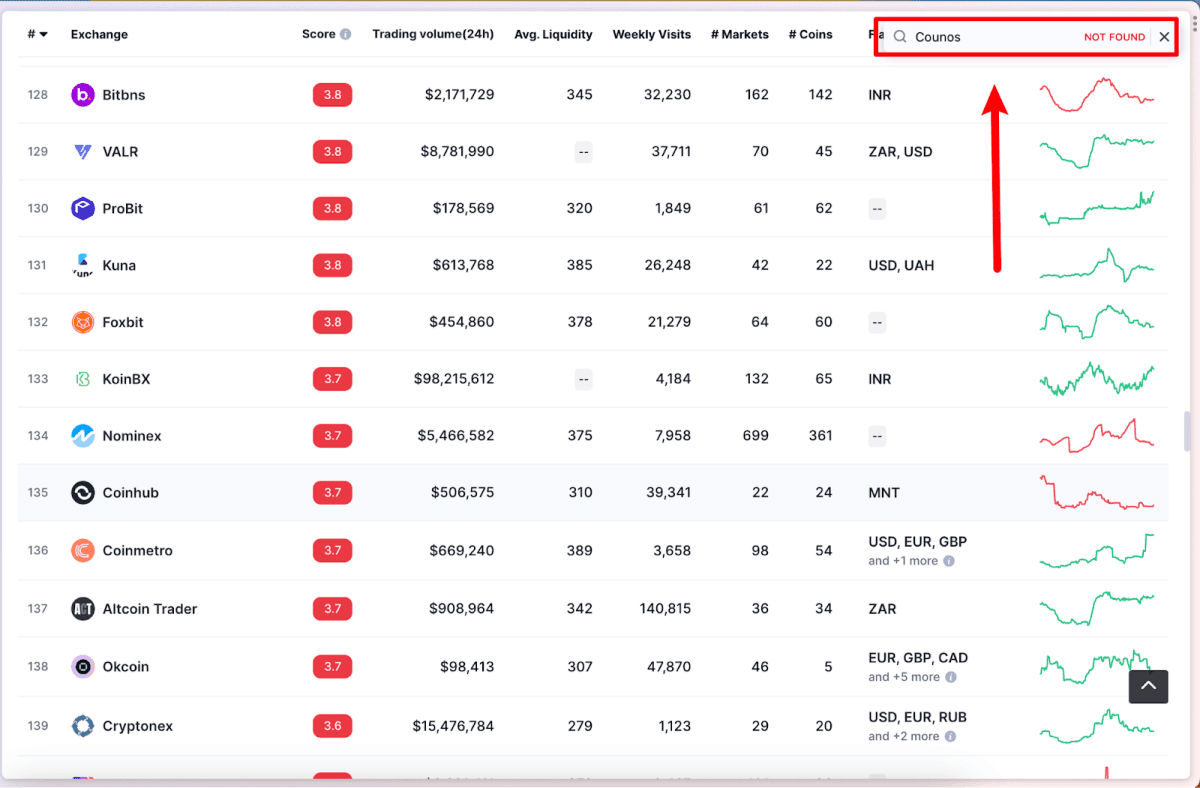Click the Okcoin exchange logo icon
1200x788 pixels.
pos(83,667)
